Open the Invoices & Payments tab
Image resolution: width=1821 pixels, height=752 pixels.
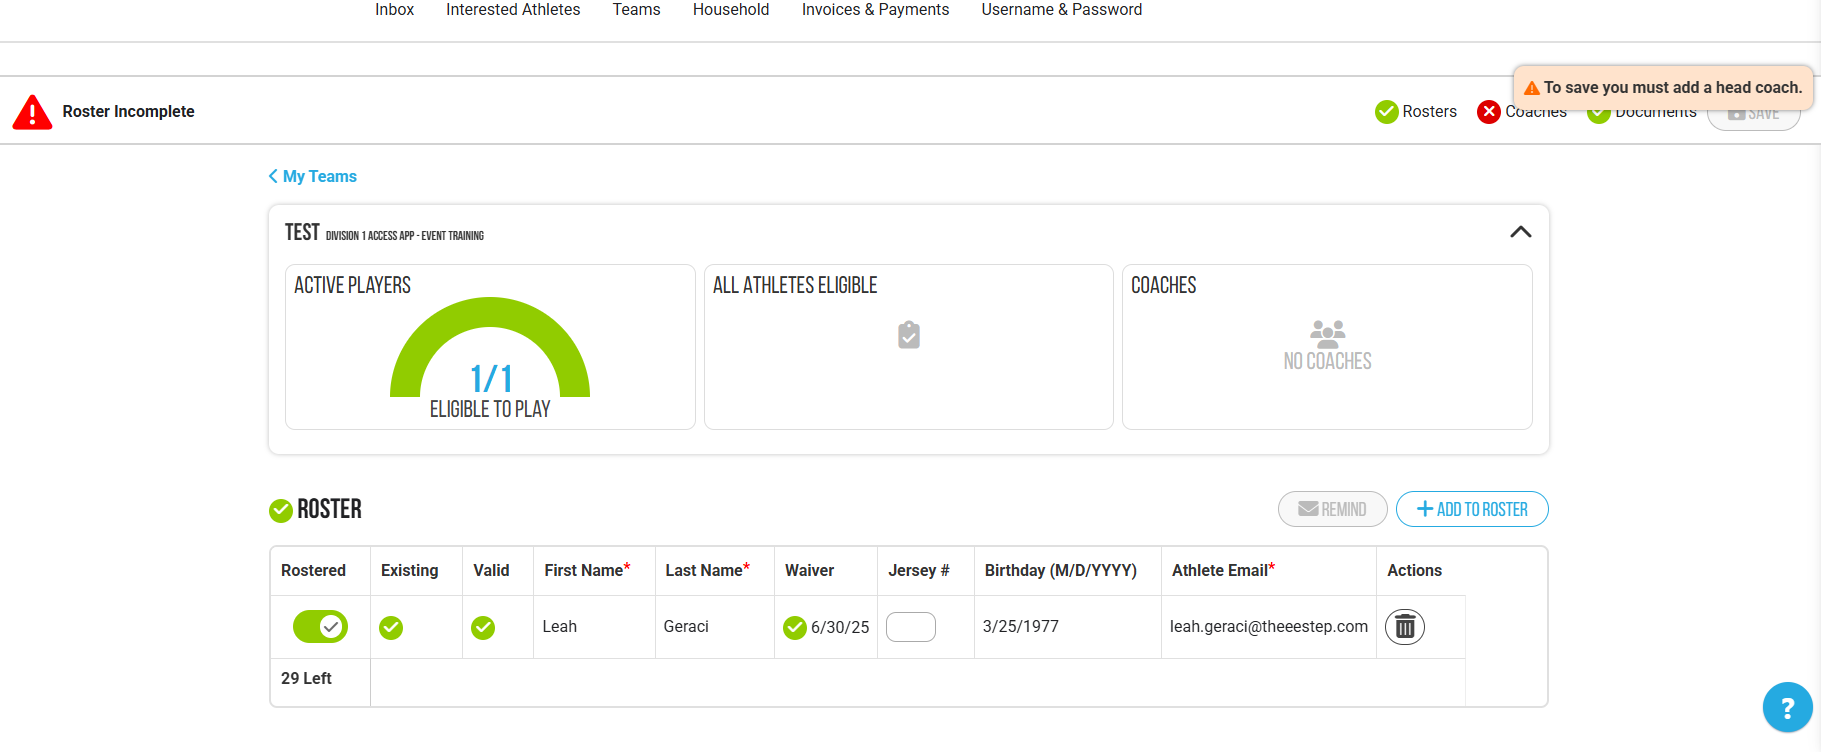point(875,10)
